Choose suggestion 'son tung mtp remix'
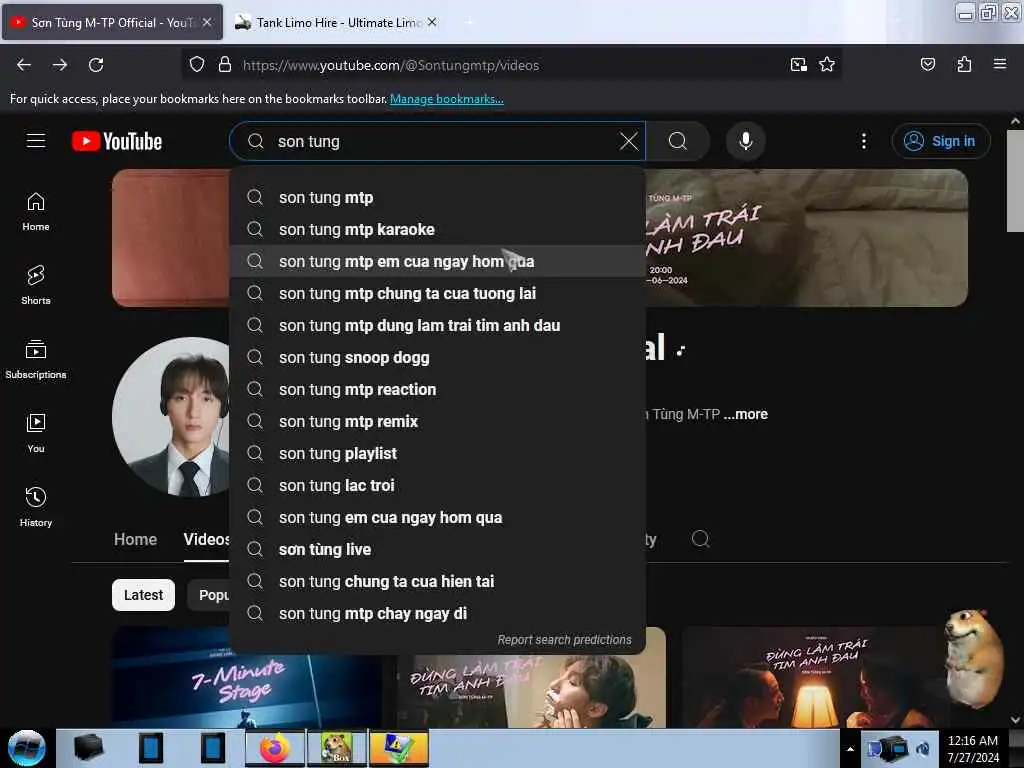 438,421
